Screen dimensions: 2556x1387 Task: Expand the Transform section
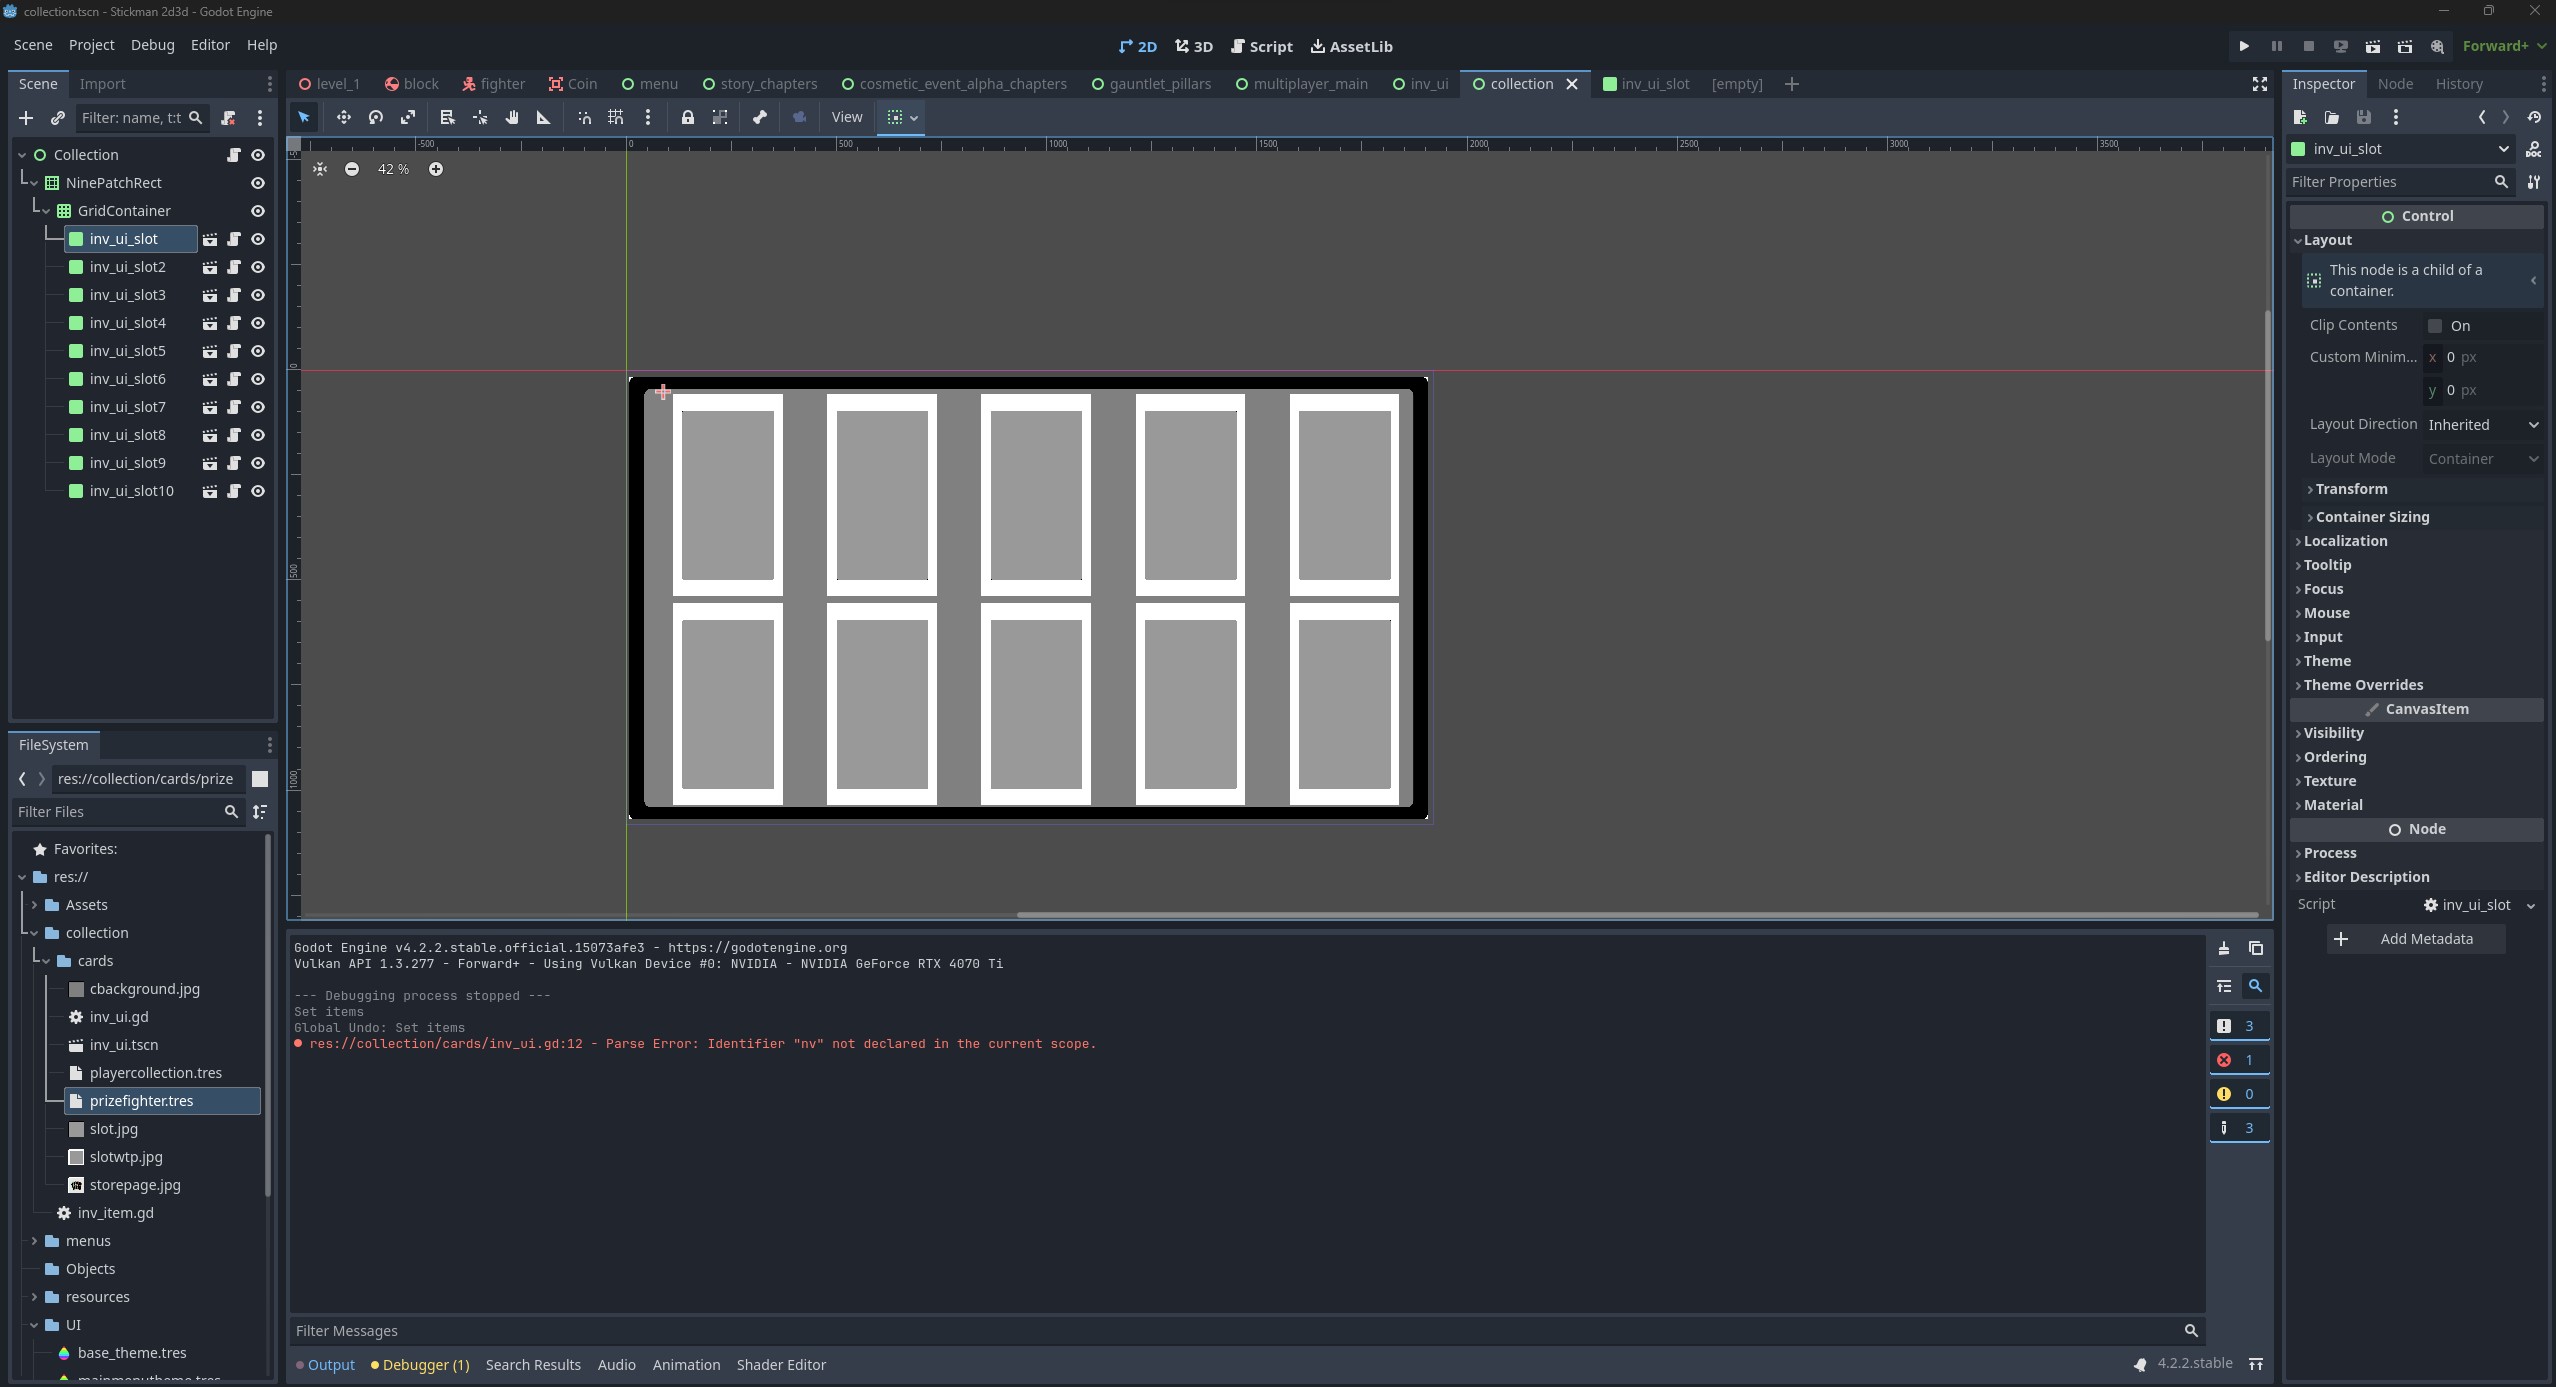(2350, 489)
